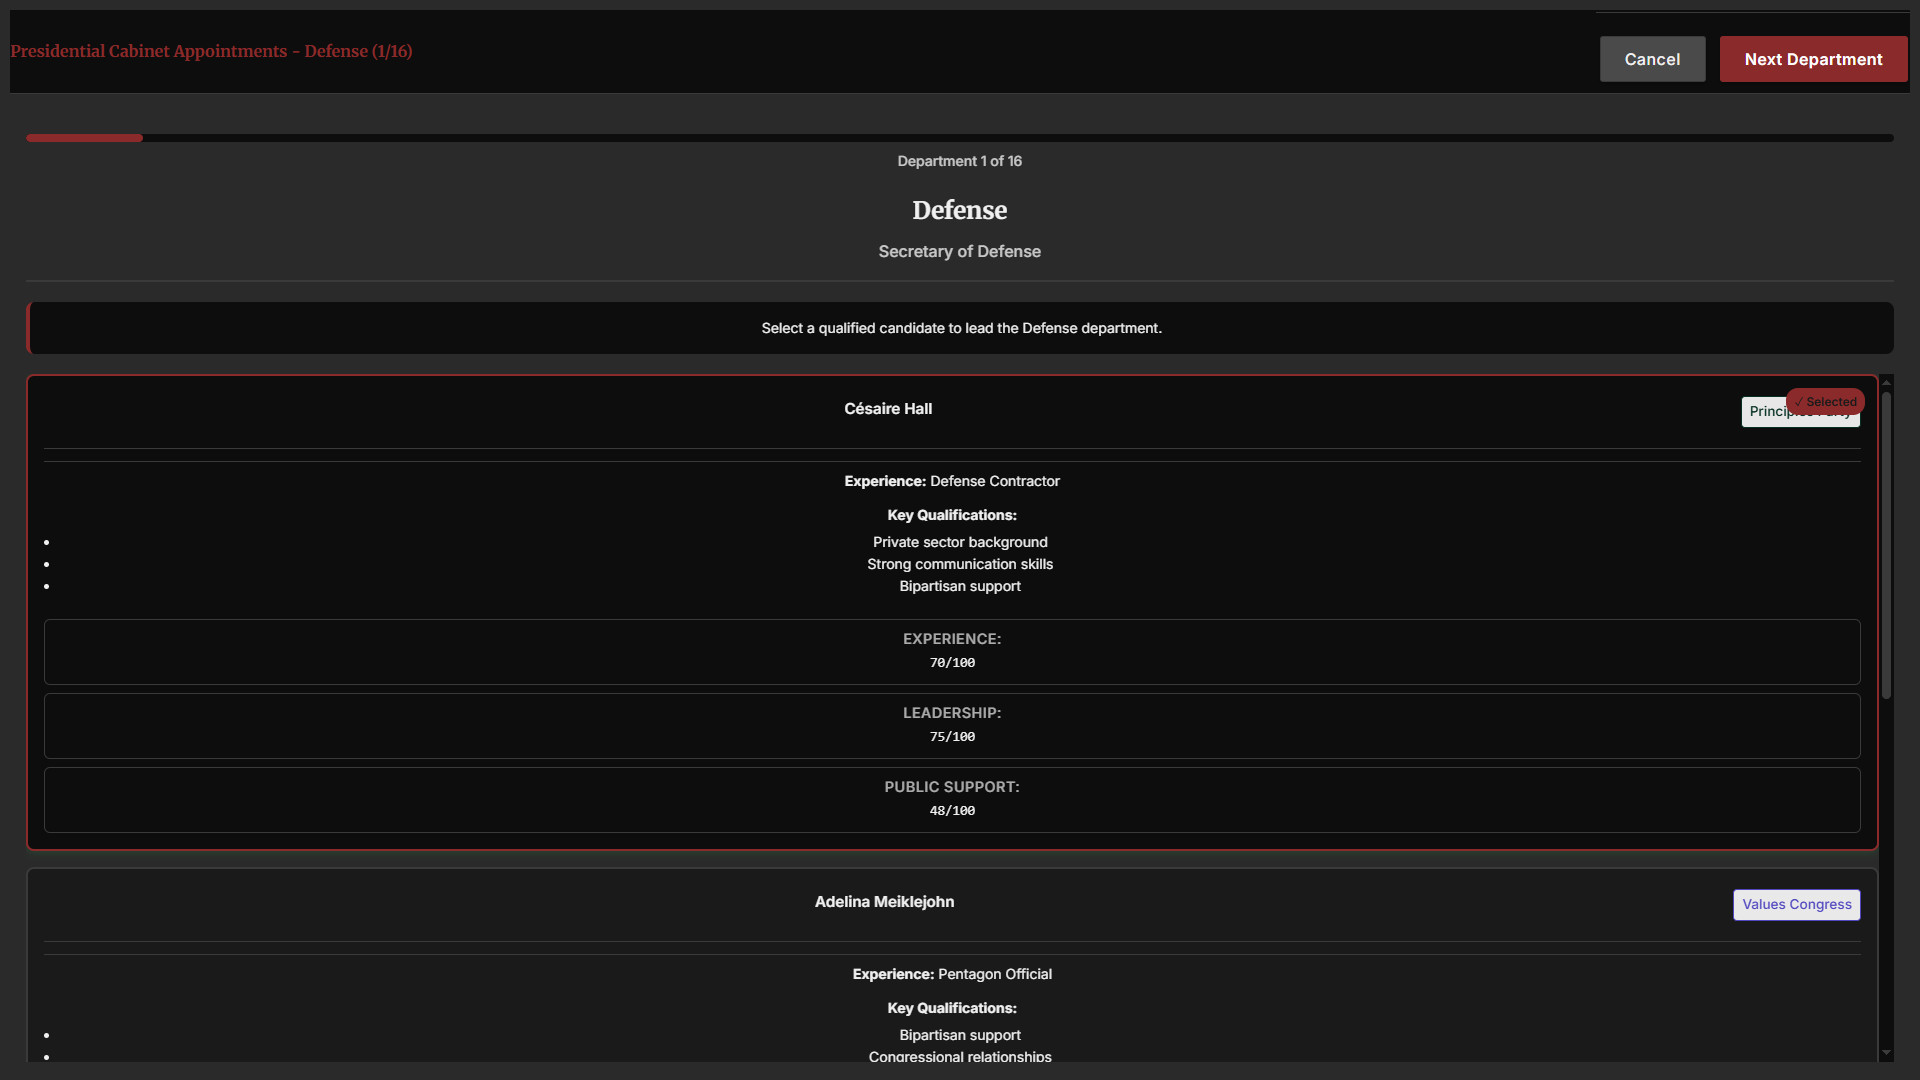Proceed with the Next Department button
The image size is (1920, 1080).
(x=1813, y=59)
